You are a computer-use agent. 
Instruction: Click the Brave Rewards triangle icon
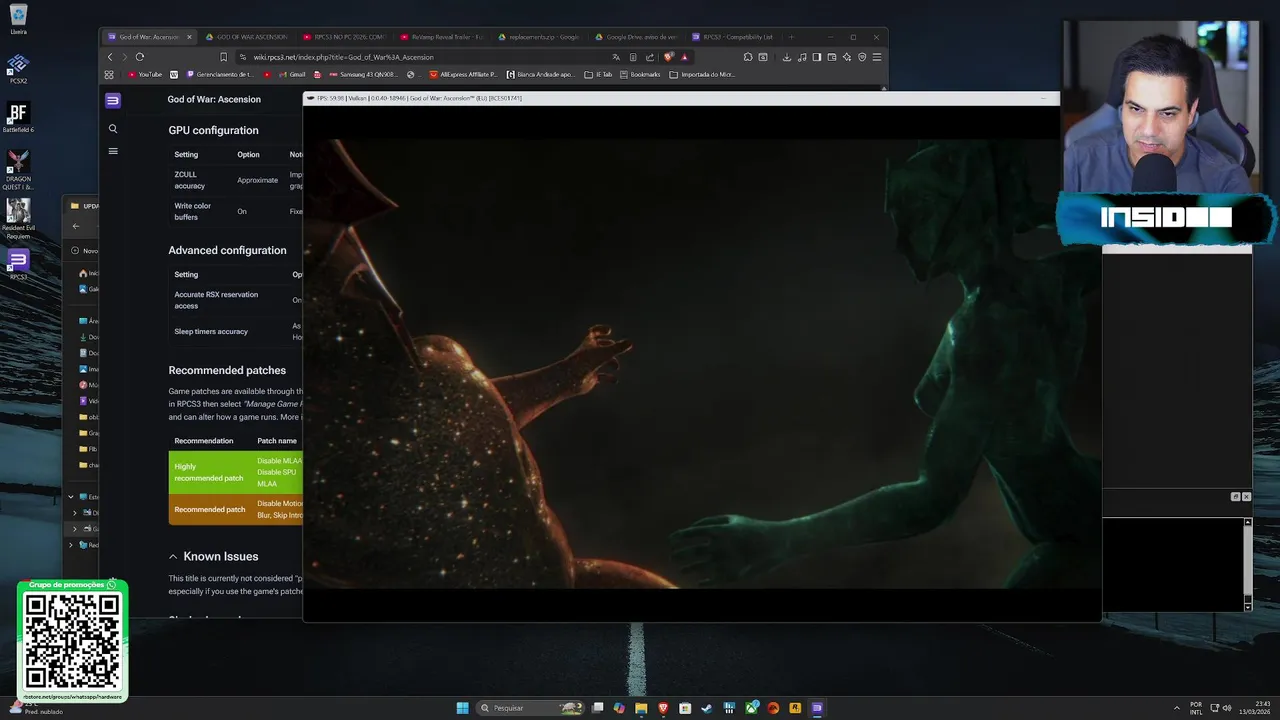click(684, 57)
